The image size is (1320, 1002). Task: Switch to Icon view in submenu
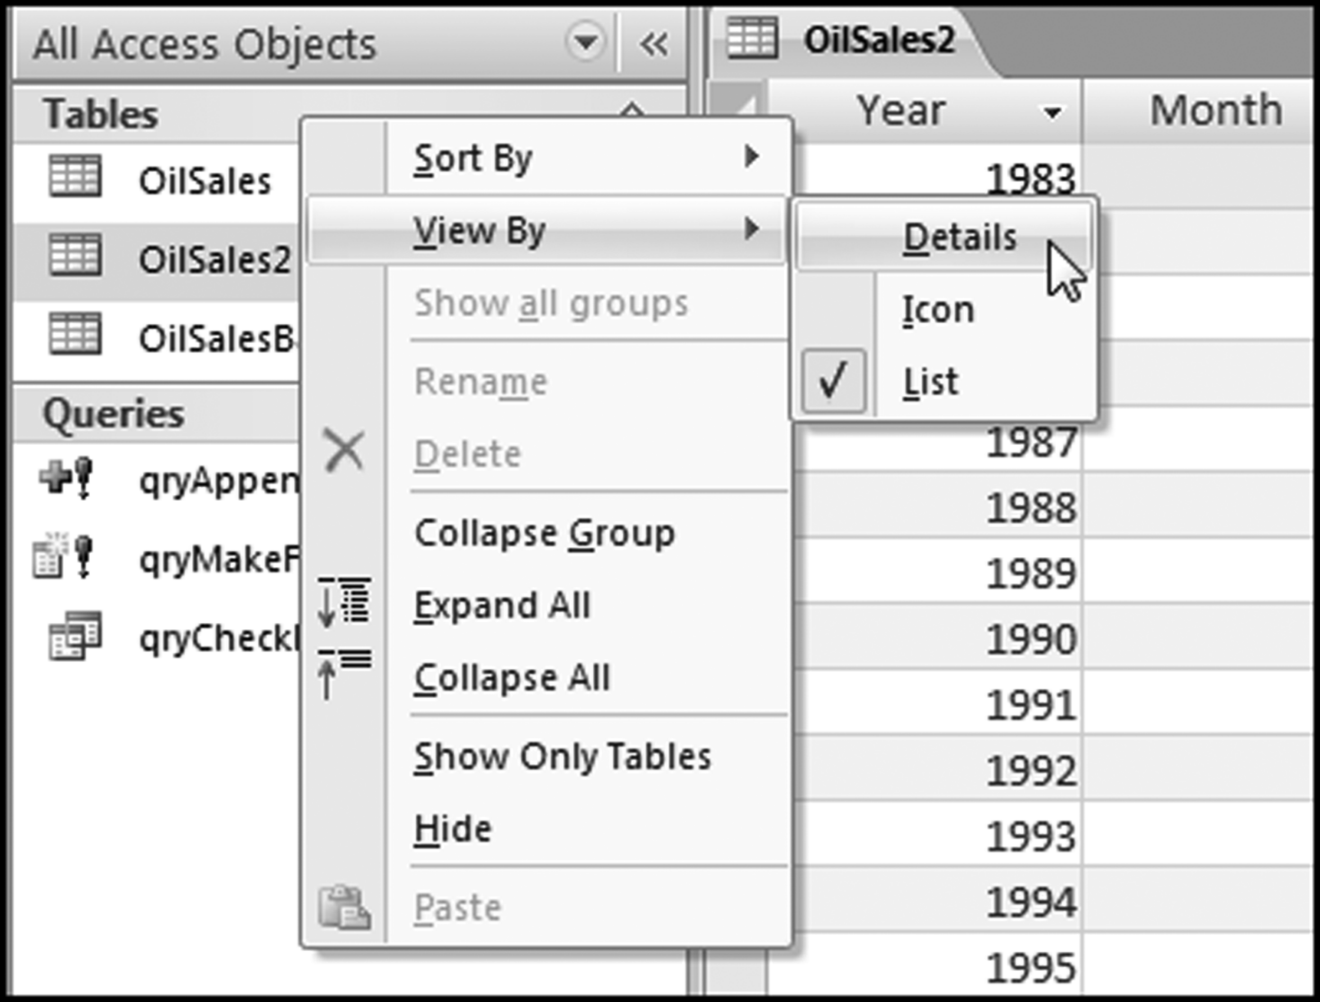(x=937, y=310)
